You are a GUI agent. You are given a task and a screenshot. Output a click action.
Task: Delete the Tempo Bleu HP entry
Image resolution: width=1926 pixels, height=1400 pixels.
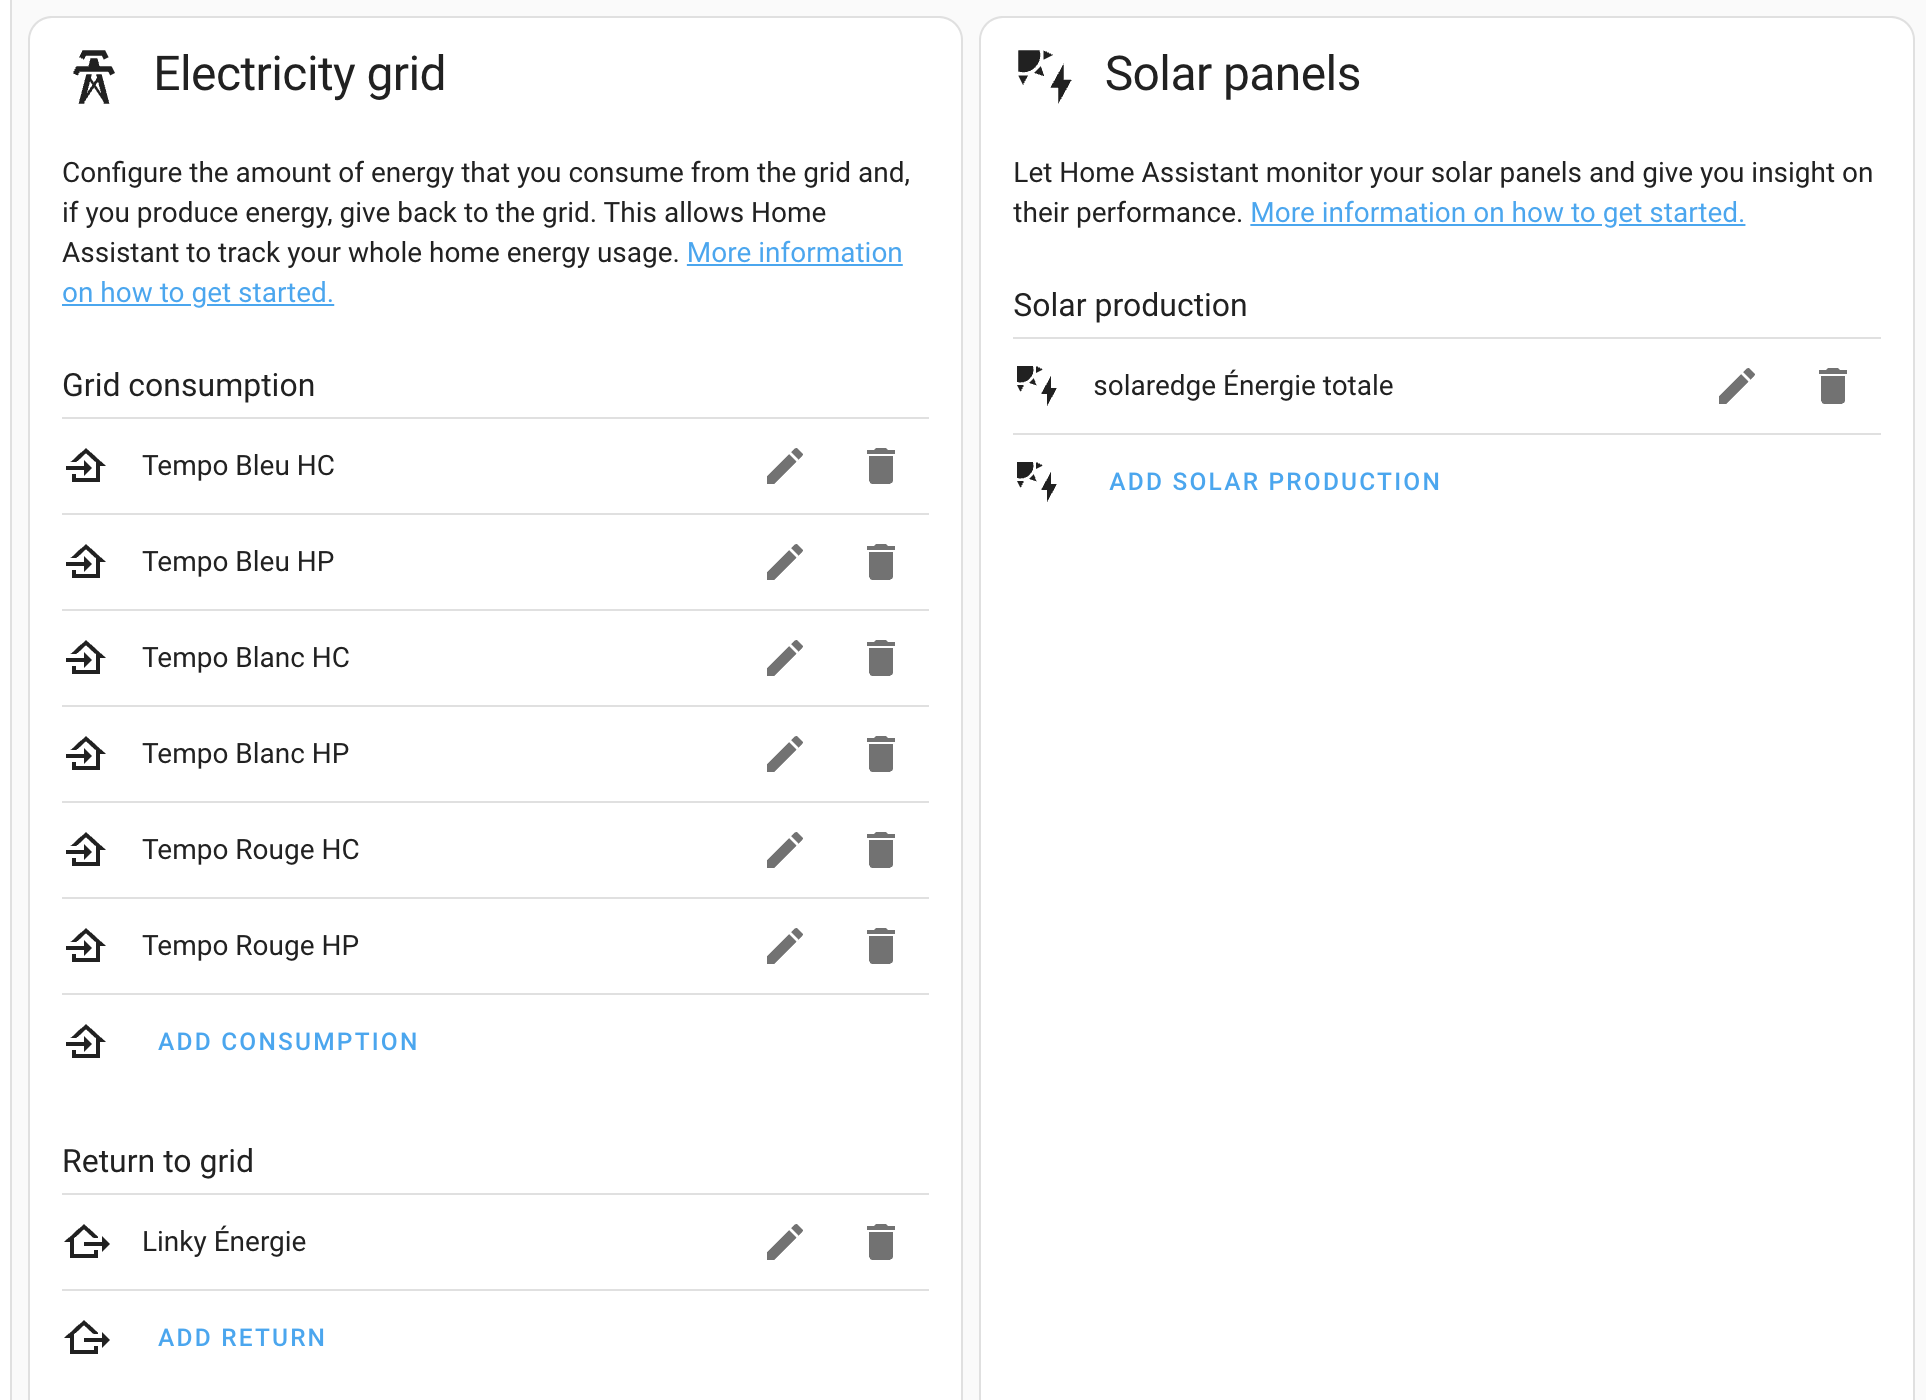[x=880, y=562]
